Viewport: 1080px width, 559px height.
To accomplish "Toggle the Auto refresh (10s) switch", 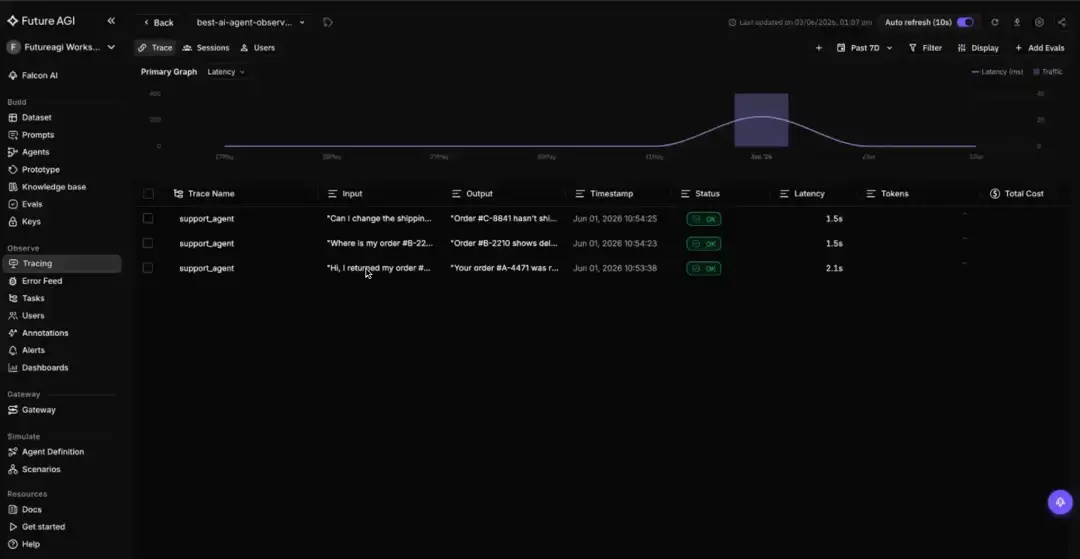I will 965,22.
